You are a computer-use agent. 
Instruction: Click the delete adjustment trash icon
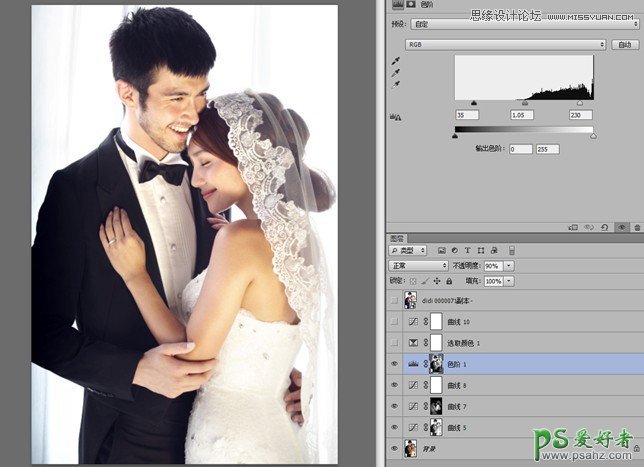click(636, 227)
